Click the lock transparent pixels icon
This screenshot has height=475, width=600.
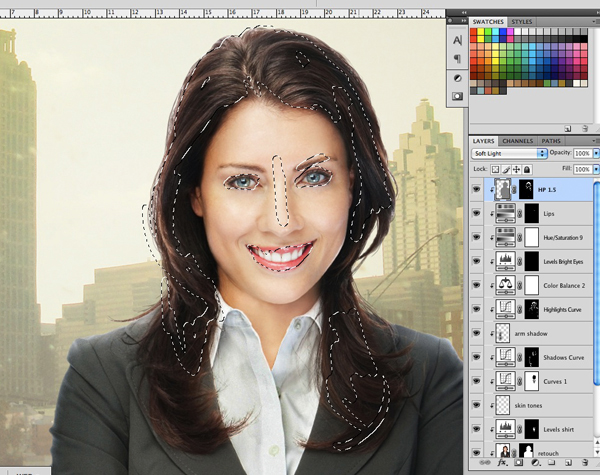pos(494,171)
